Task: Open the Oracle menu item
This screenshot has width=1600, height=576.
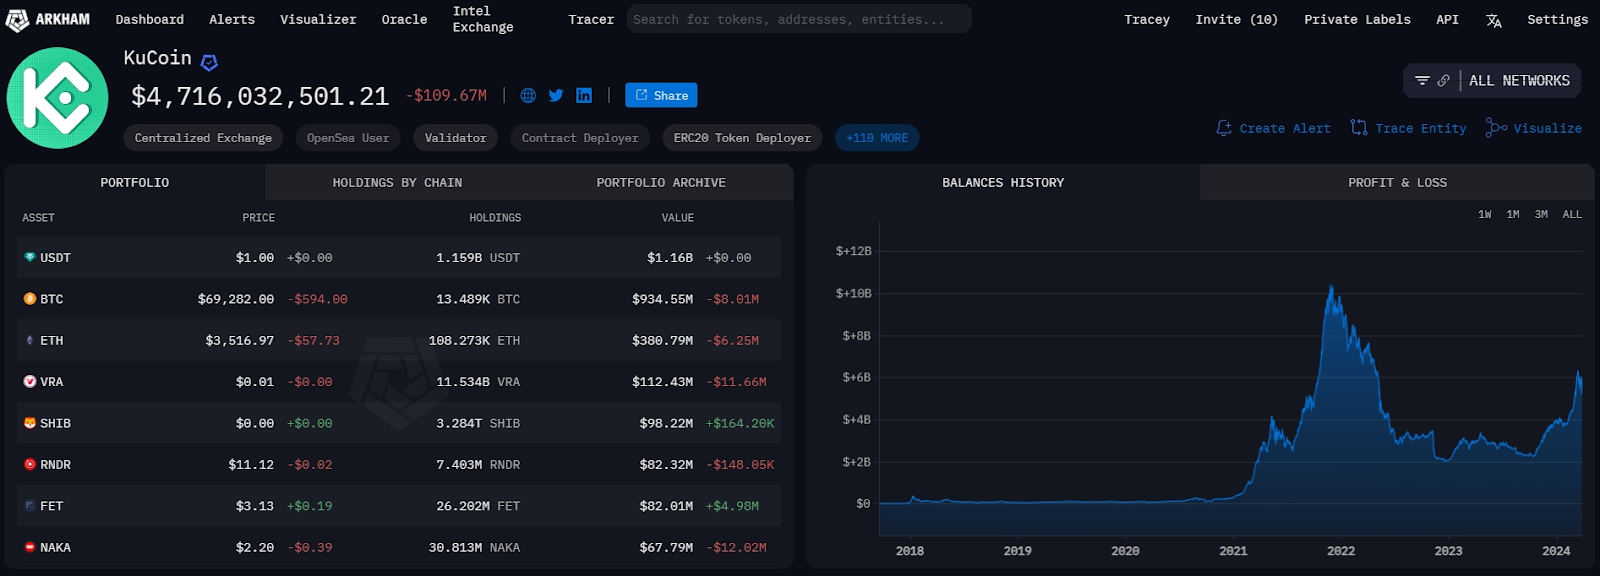Action: click(404, 19)
